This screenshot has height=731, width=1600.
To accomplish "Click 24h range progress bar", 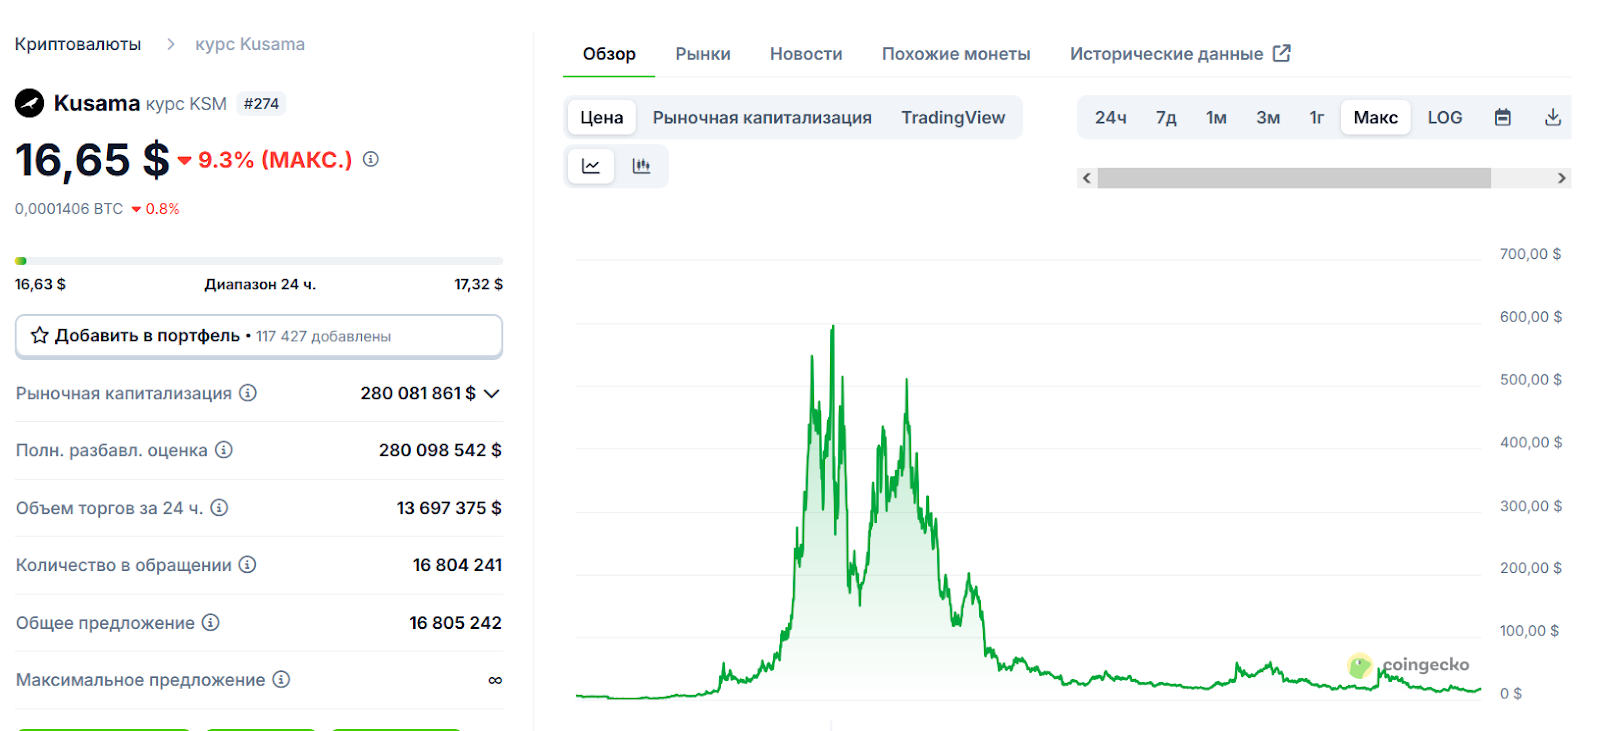I will click(259, 261).
